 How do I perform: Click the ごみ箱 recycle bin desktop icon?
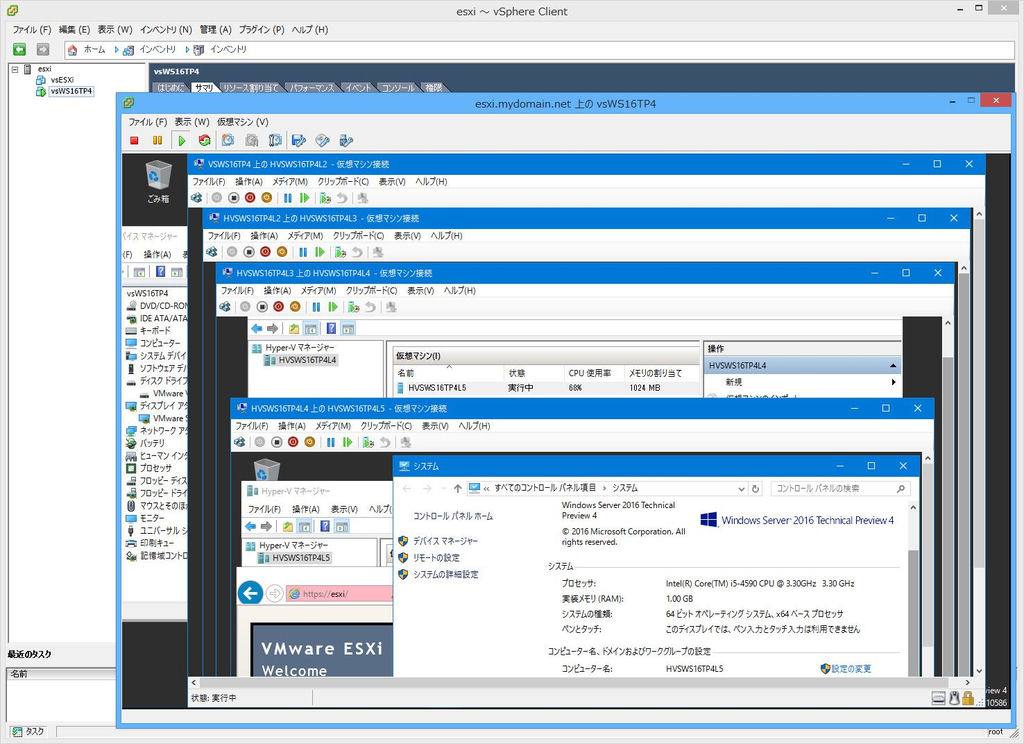pos(157,182)
